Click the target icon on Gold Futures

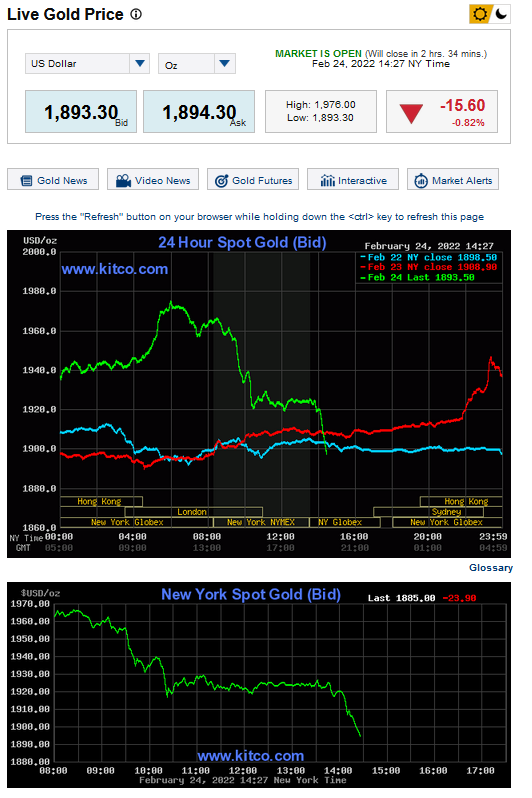(x=221, y=181)
